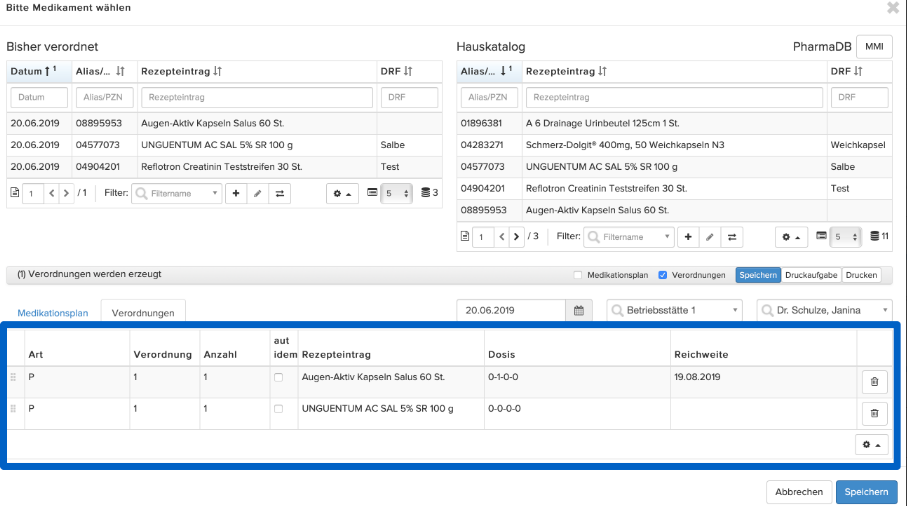Open gear settings menu in Hauskatalog
This screenshot has height=506, width=907.
pyautogui.click(x=791, y=237)
